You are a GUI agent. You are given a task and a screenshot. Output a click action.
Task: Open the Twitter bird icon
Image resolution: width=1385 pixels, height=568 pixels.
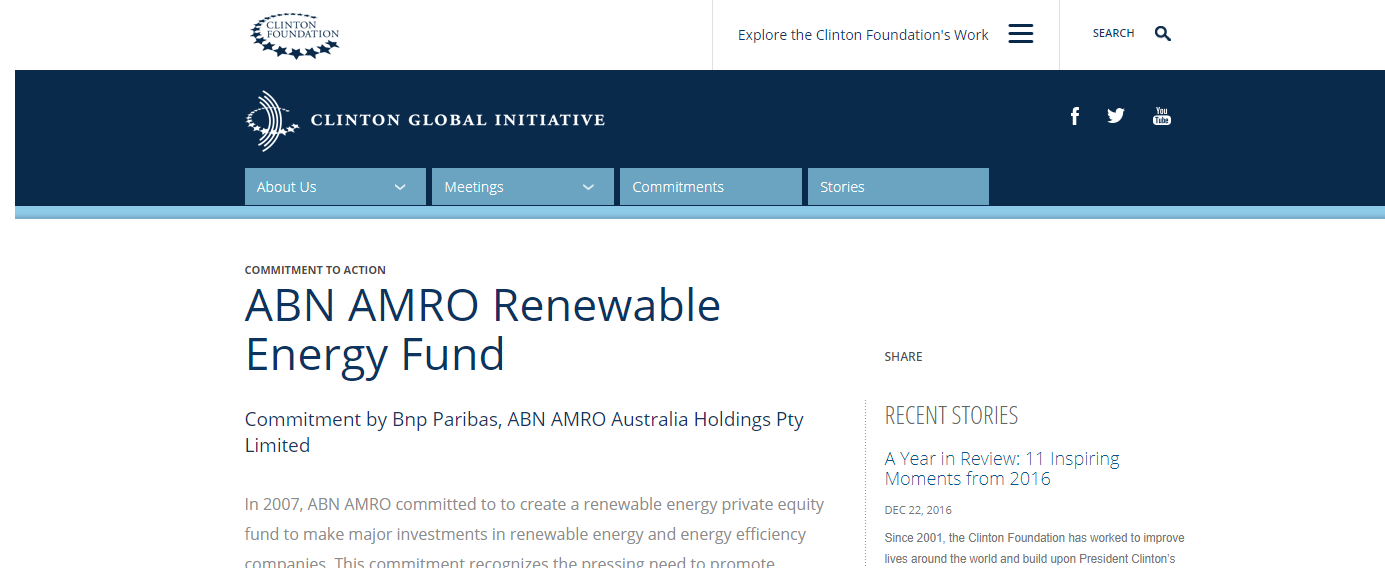[x=1116, y=116]
